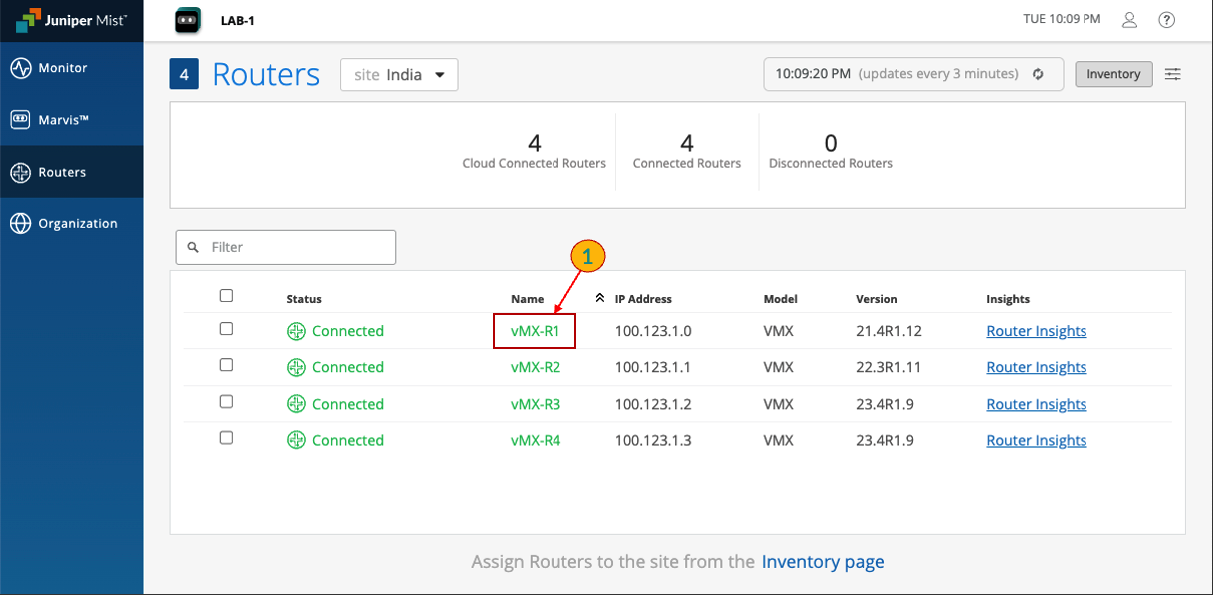Click the Marvis sidebar icon

[x=21, y=120]
